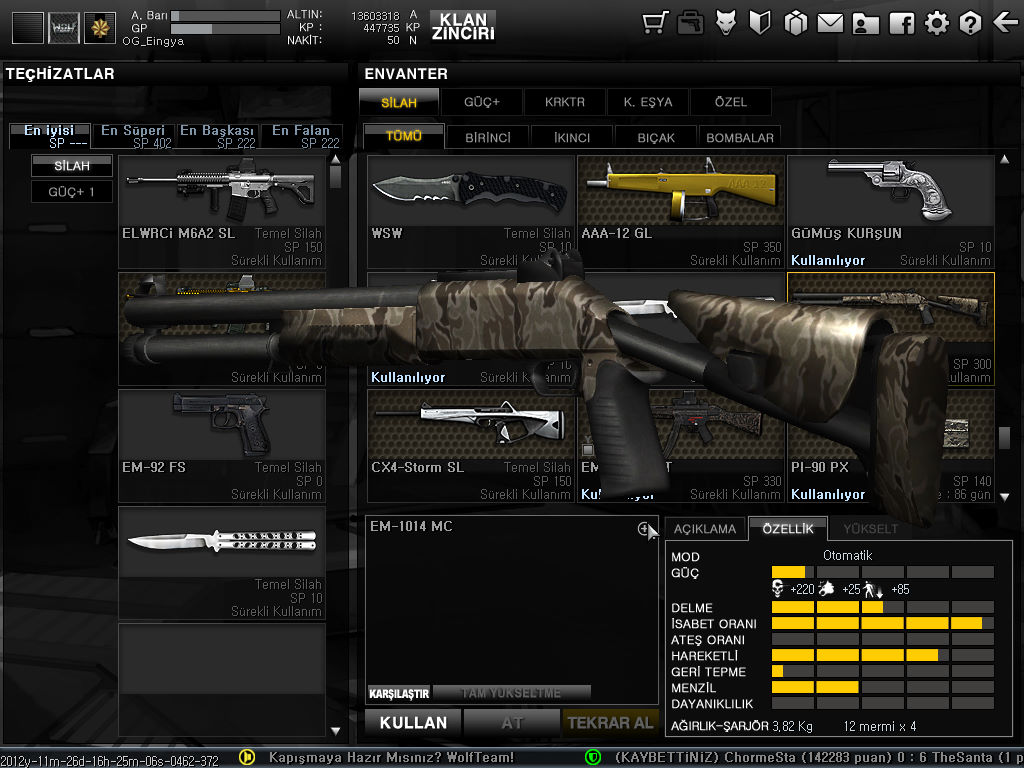Click the inventory scrollbar thumb
This screenshot has height=768, width=1024.
pos(1004,438)
